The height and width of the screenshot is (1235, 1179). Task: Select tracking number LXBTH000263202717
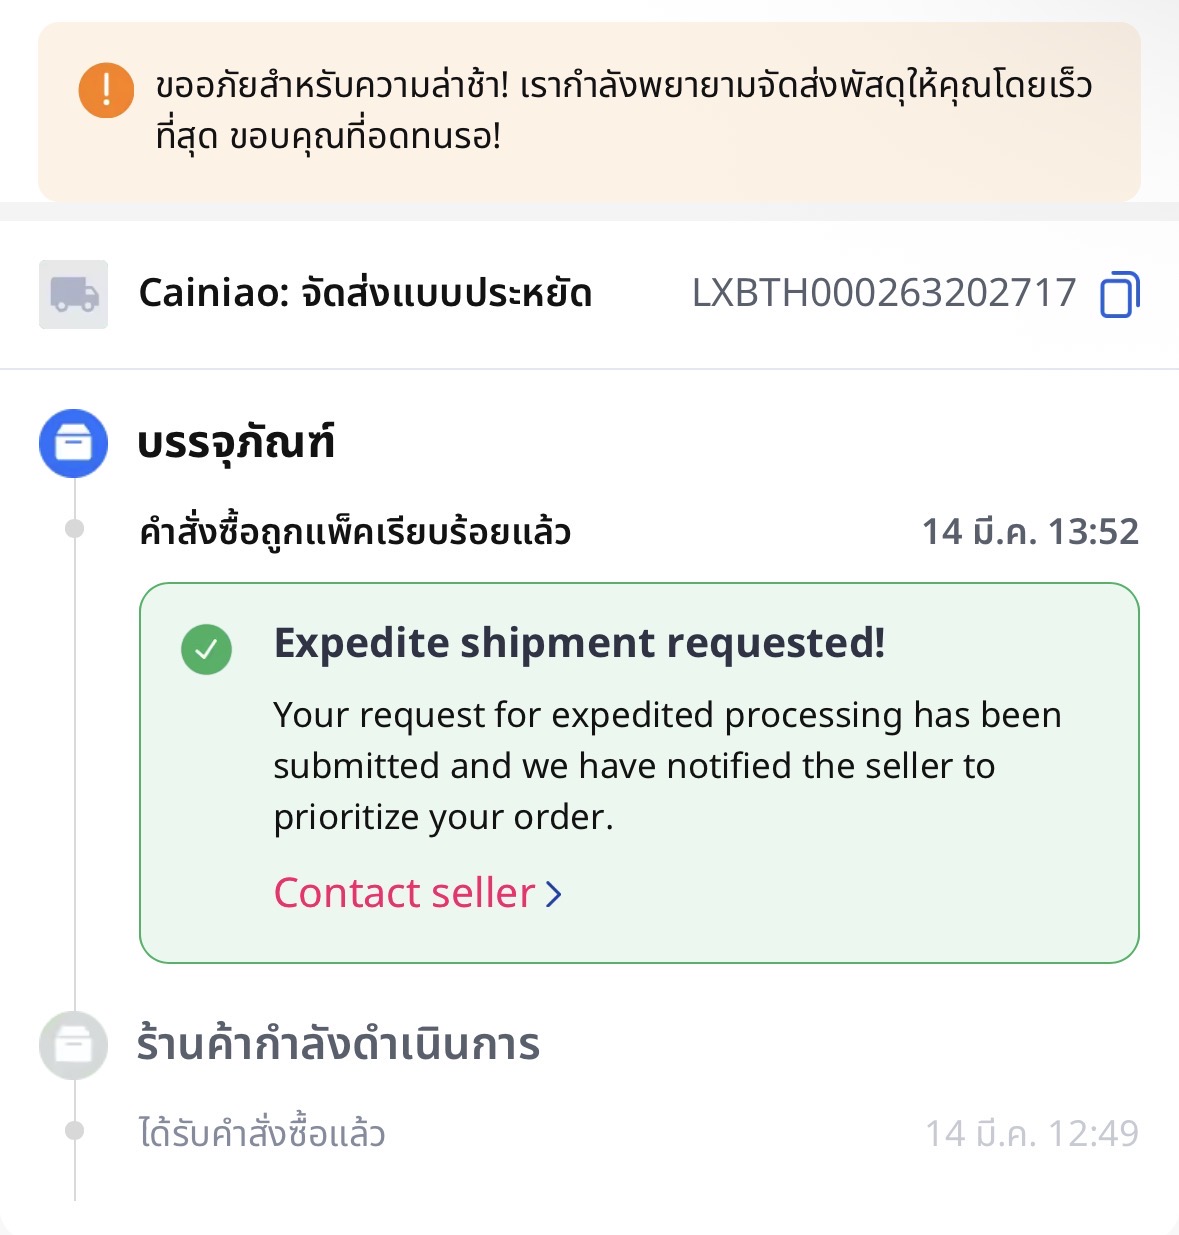884,293
